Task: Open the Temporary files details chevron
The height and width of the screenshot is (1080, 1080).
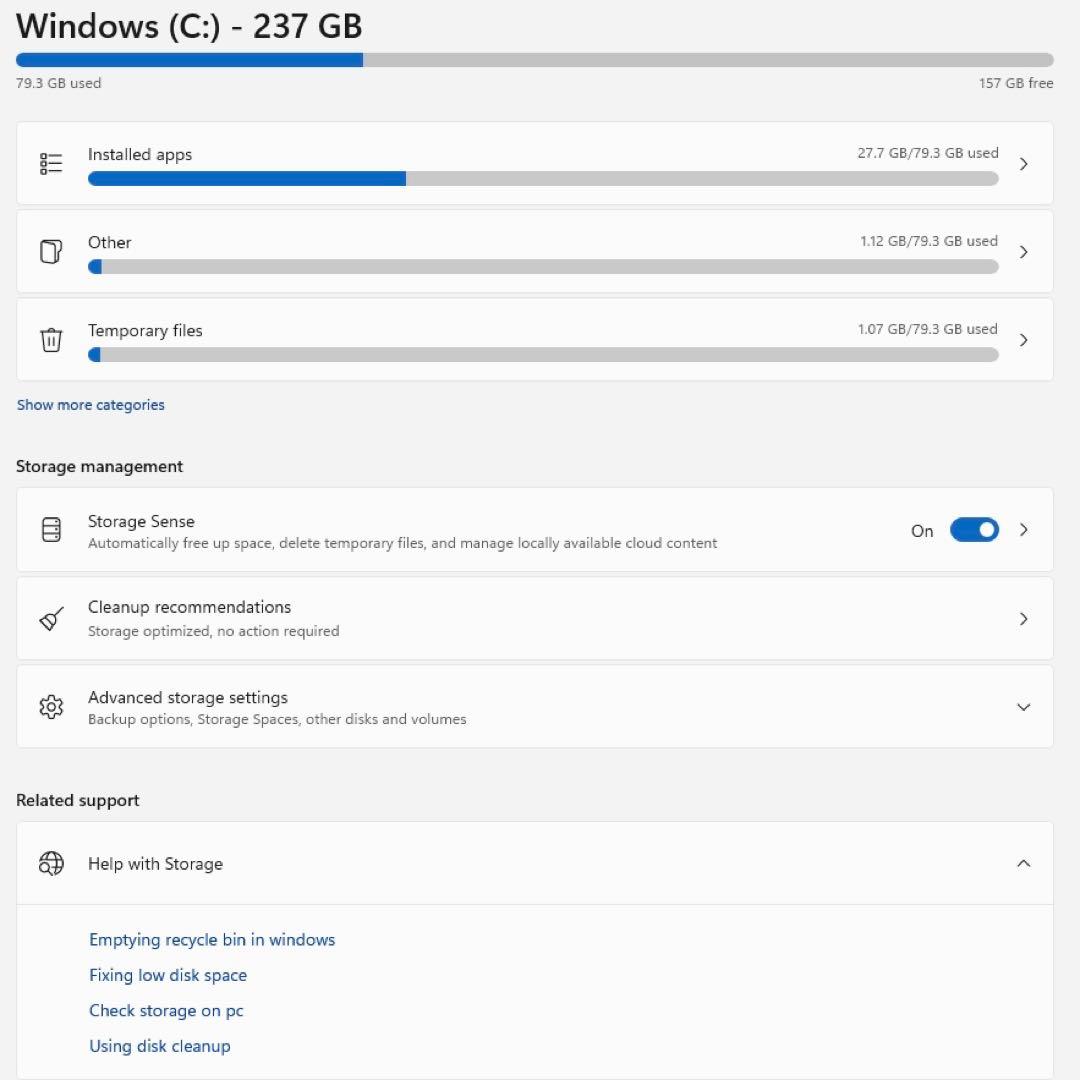Action: point(1023,339)
